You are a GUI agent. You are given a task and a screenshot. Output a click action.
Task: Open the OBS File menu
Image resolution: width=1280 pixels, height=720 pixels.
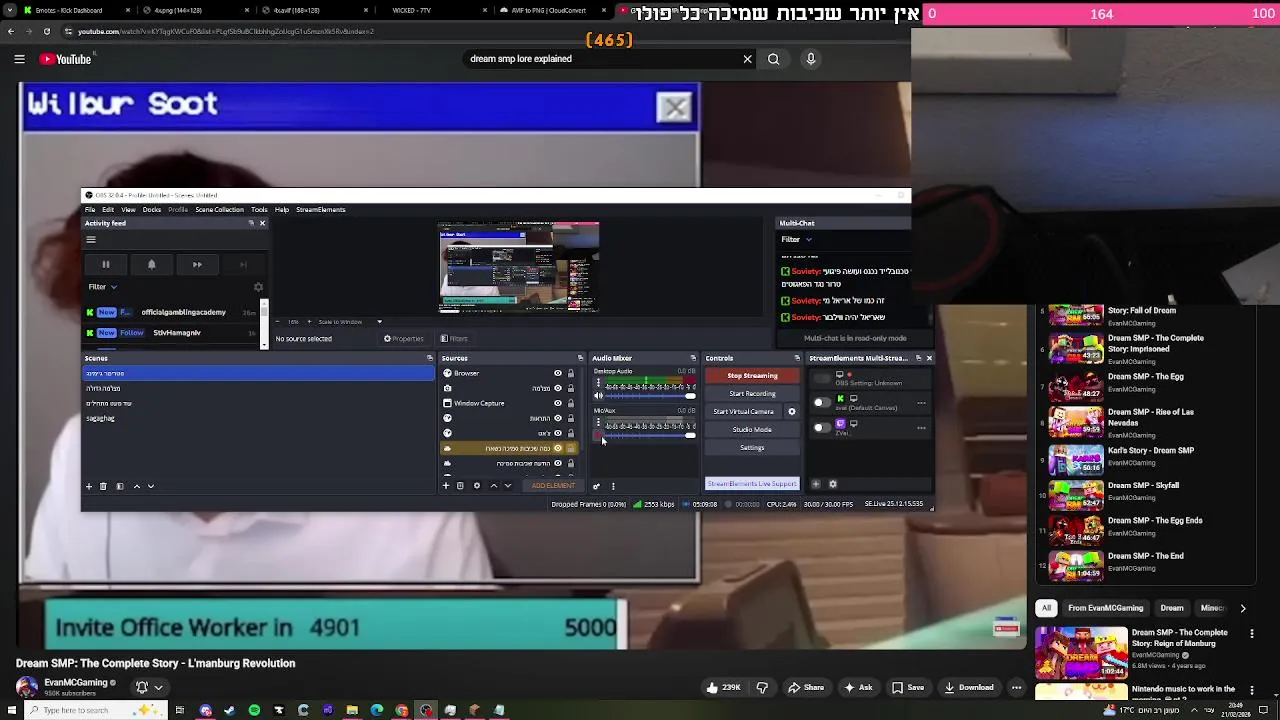tap(90, 210)
